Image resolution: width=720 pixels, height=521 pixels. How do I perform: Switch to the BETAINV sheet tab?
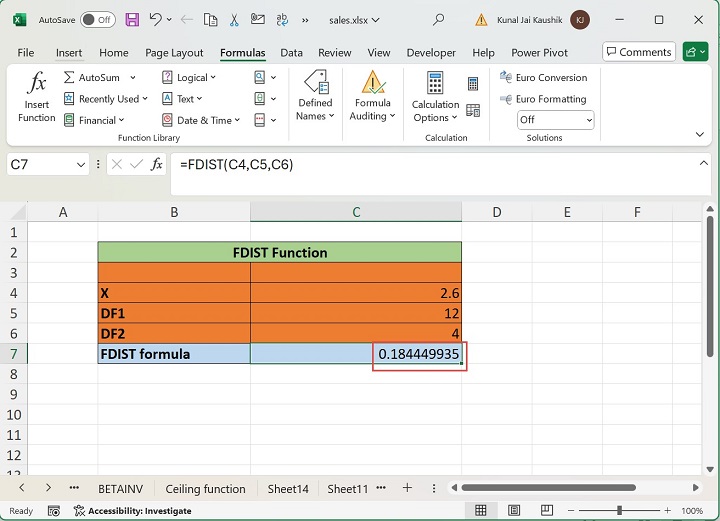(122, 488)
